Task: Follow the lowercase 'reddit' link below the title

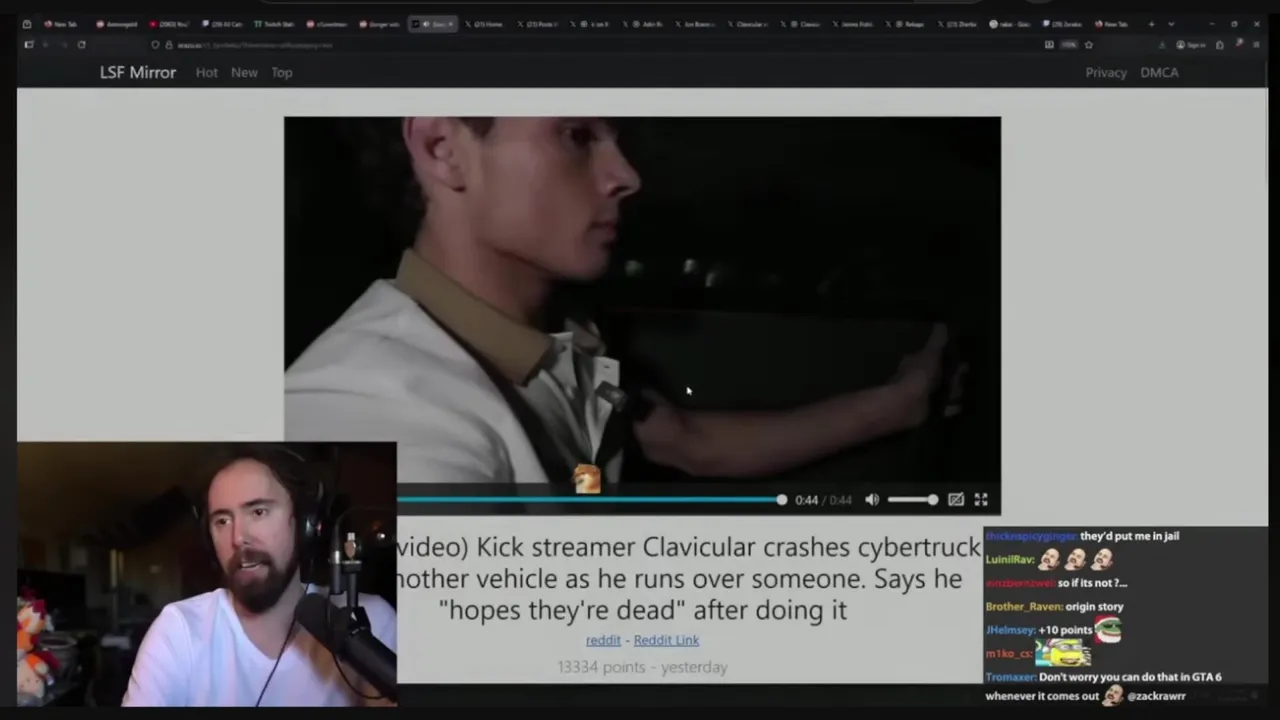Action: click(603, 640)
